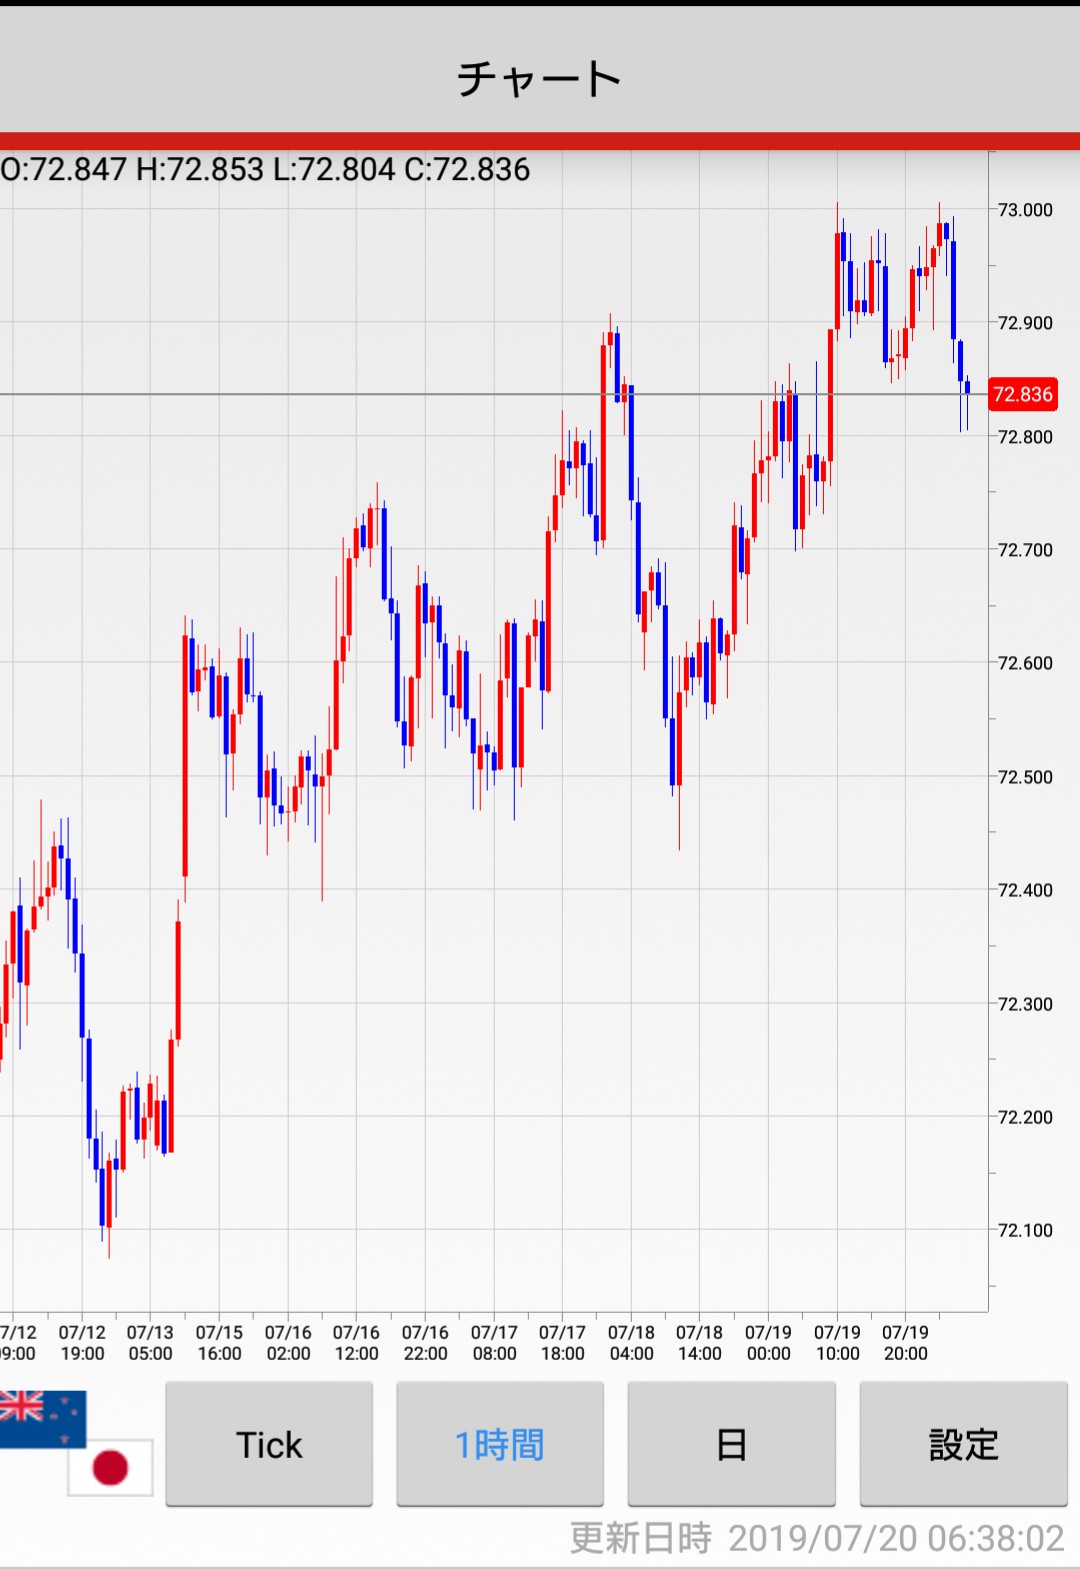The image size is (1080, 1569).
Task: Tap the red 72.836 current price tag
Action: [x=1022, y=394]
